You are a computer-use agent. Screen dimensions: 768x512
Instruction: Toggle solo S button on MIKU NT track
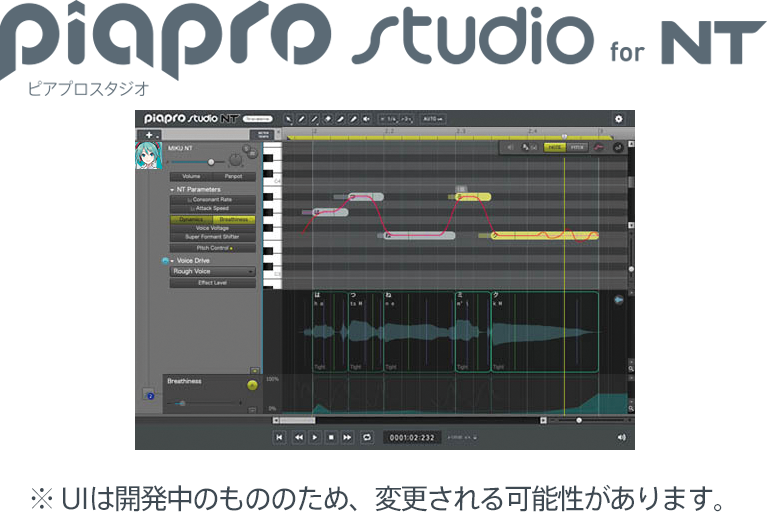246,148
